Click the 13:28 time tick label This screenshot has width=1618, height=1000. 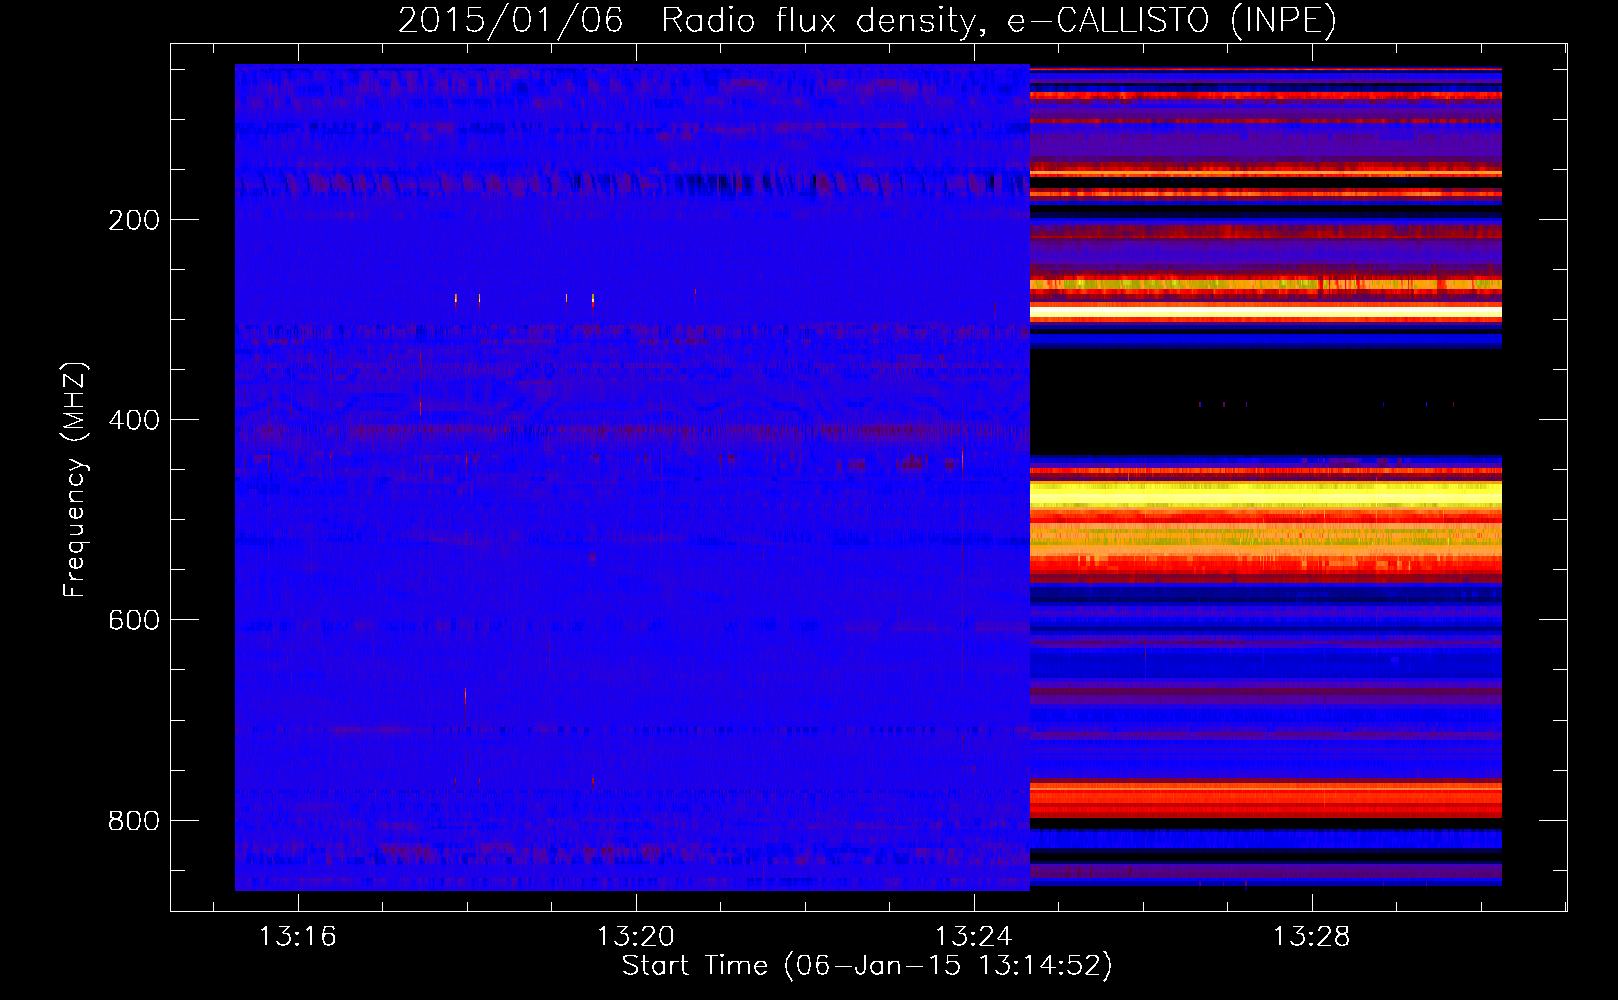click(1311, 937)
